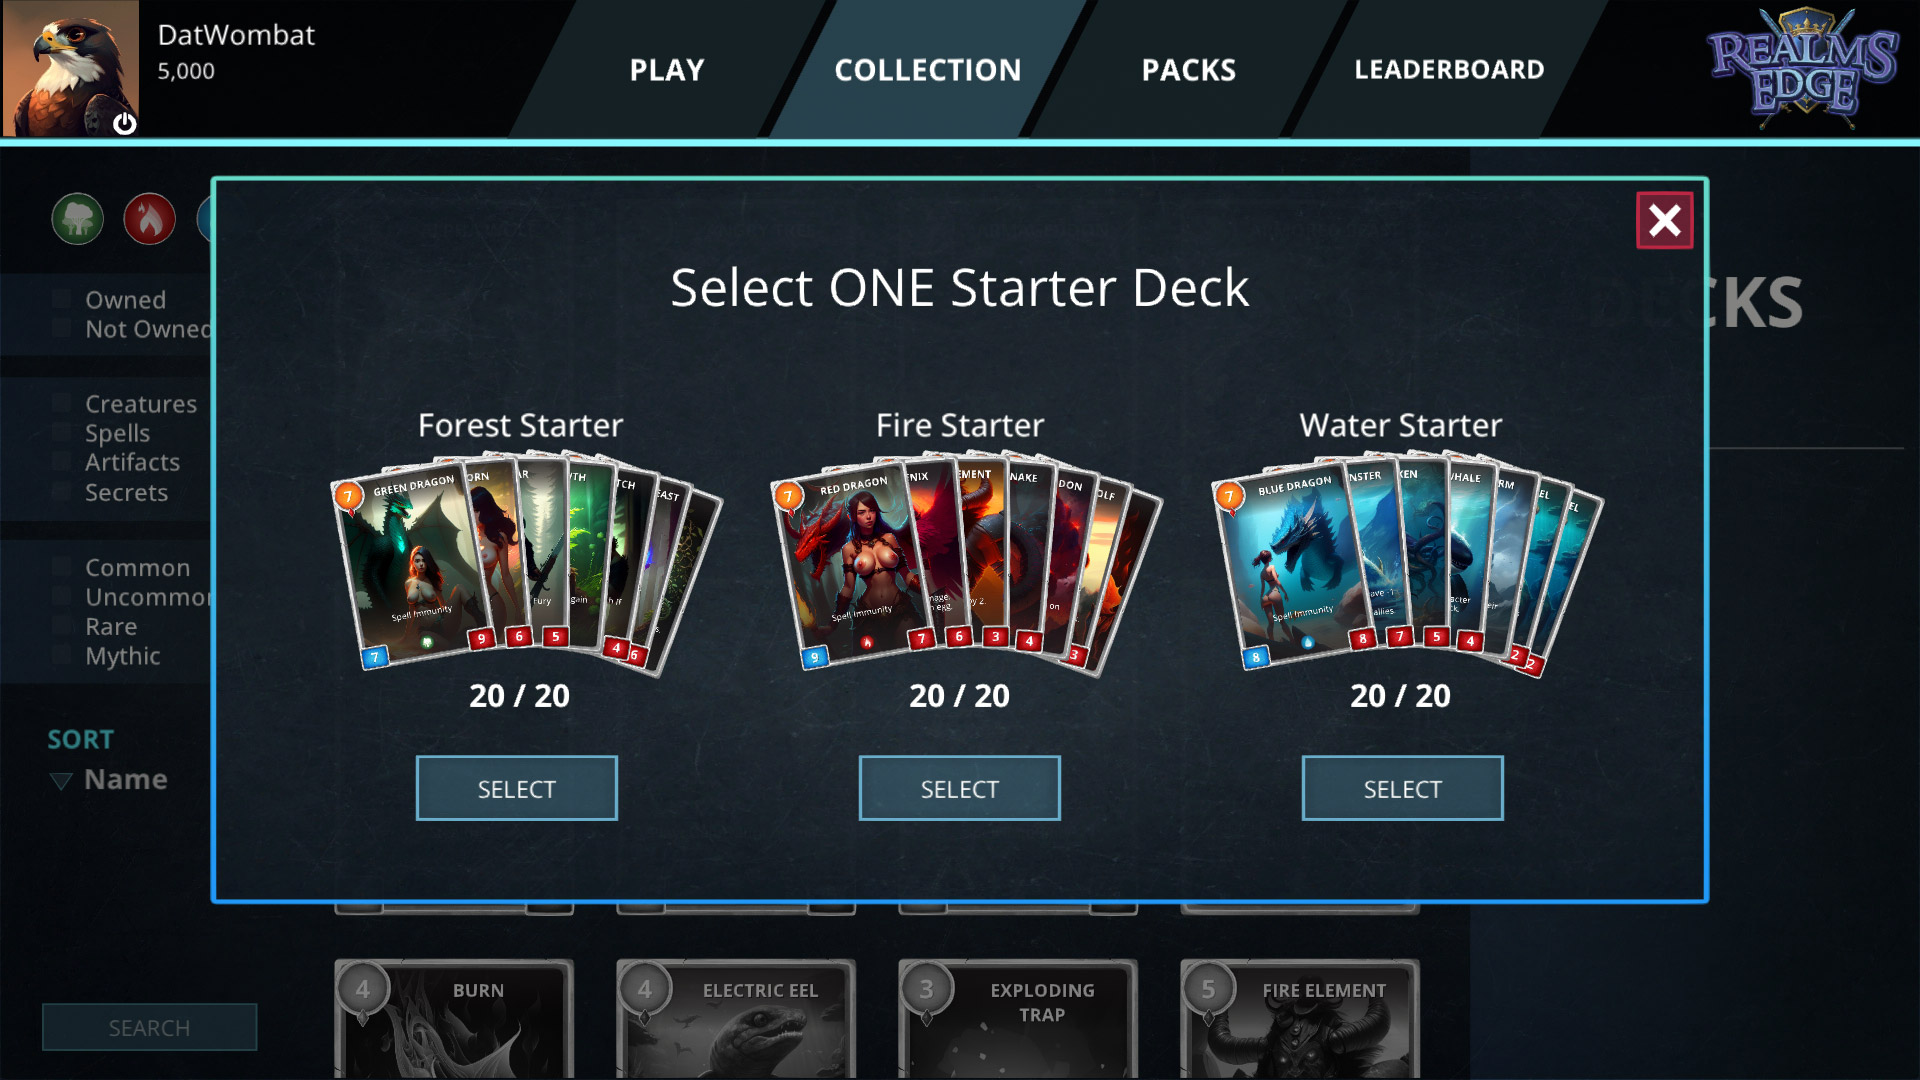
Task: Switch to the PACKS tab
Action: pos(1189,69)
